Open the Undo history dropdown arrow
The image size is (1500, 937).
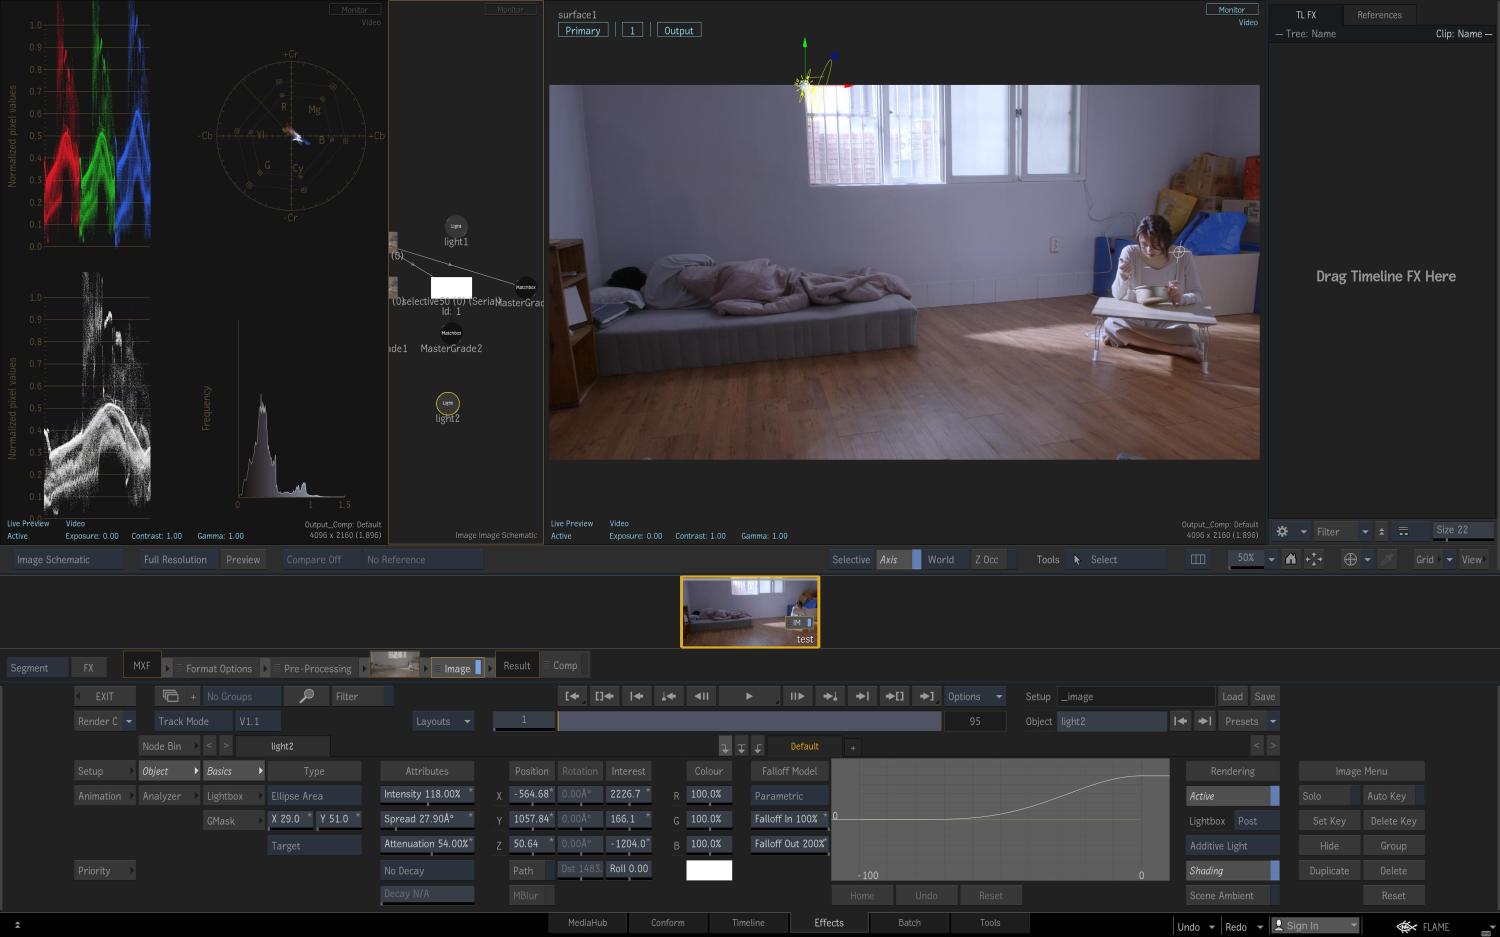(1212, 927)
